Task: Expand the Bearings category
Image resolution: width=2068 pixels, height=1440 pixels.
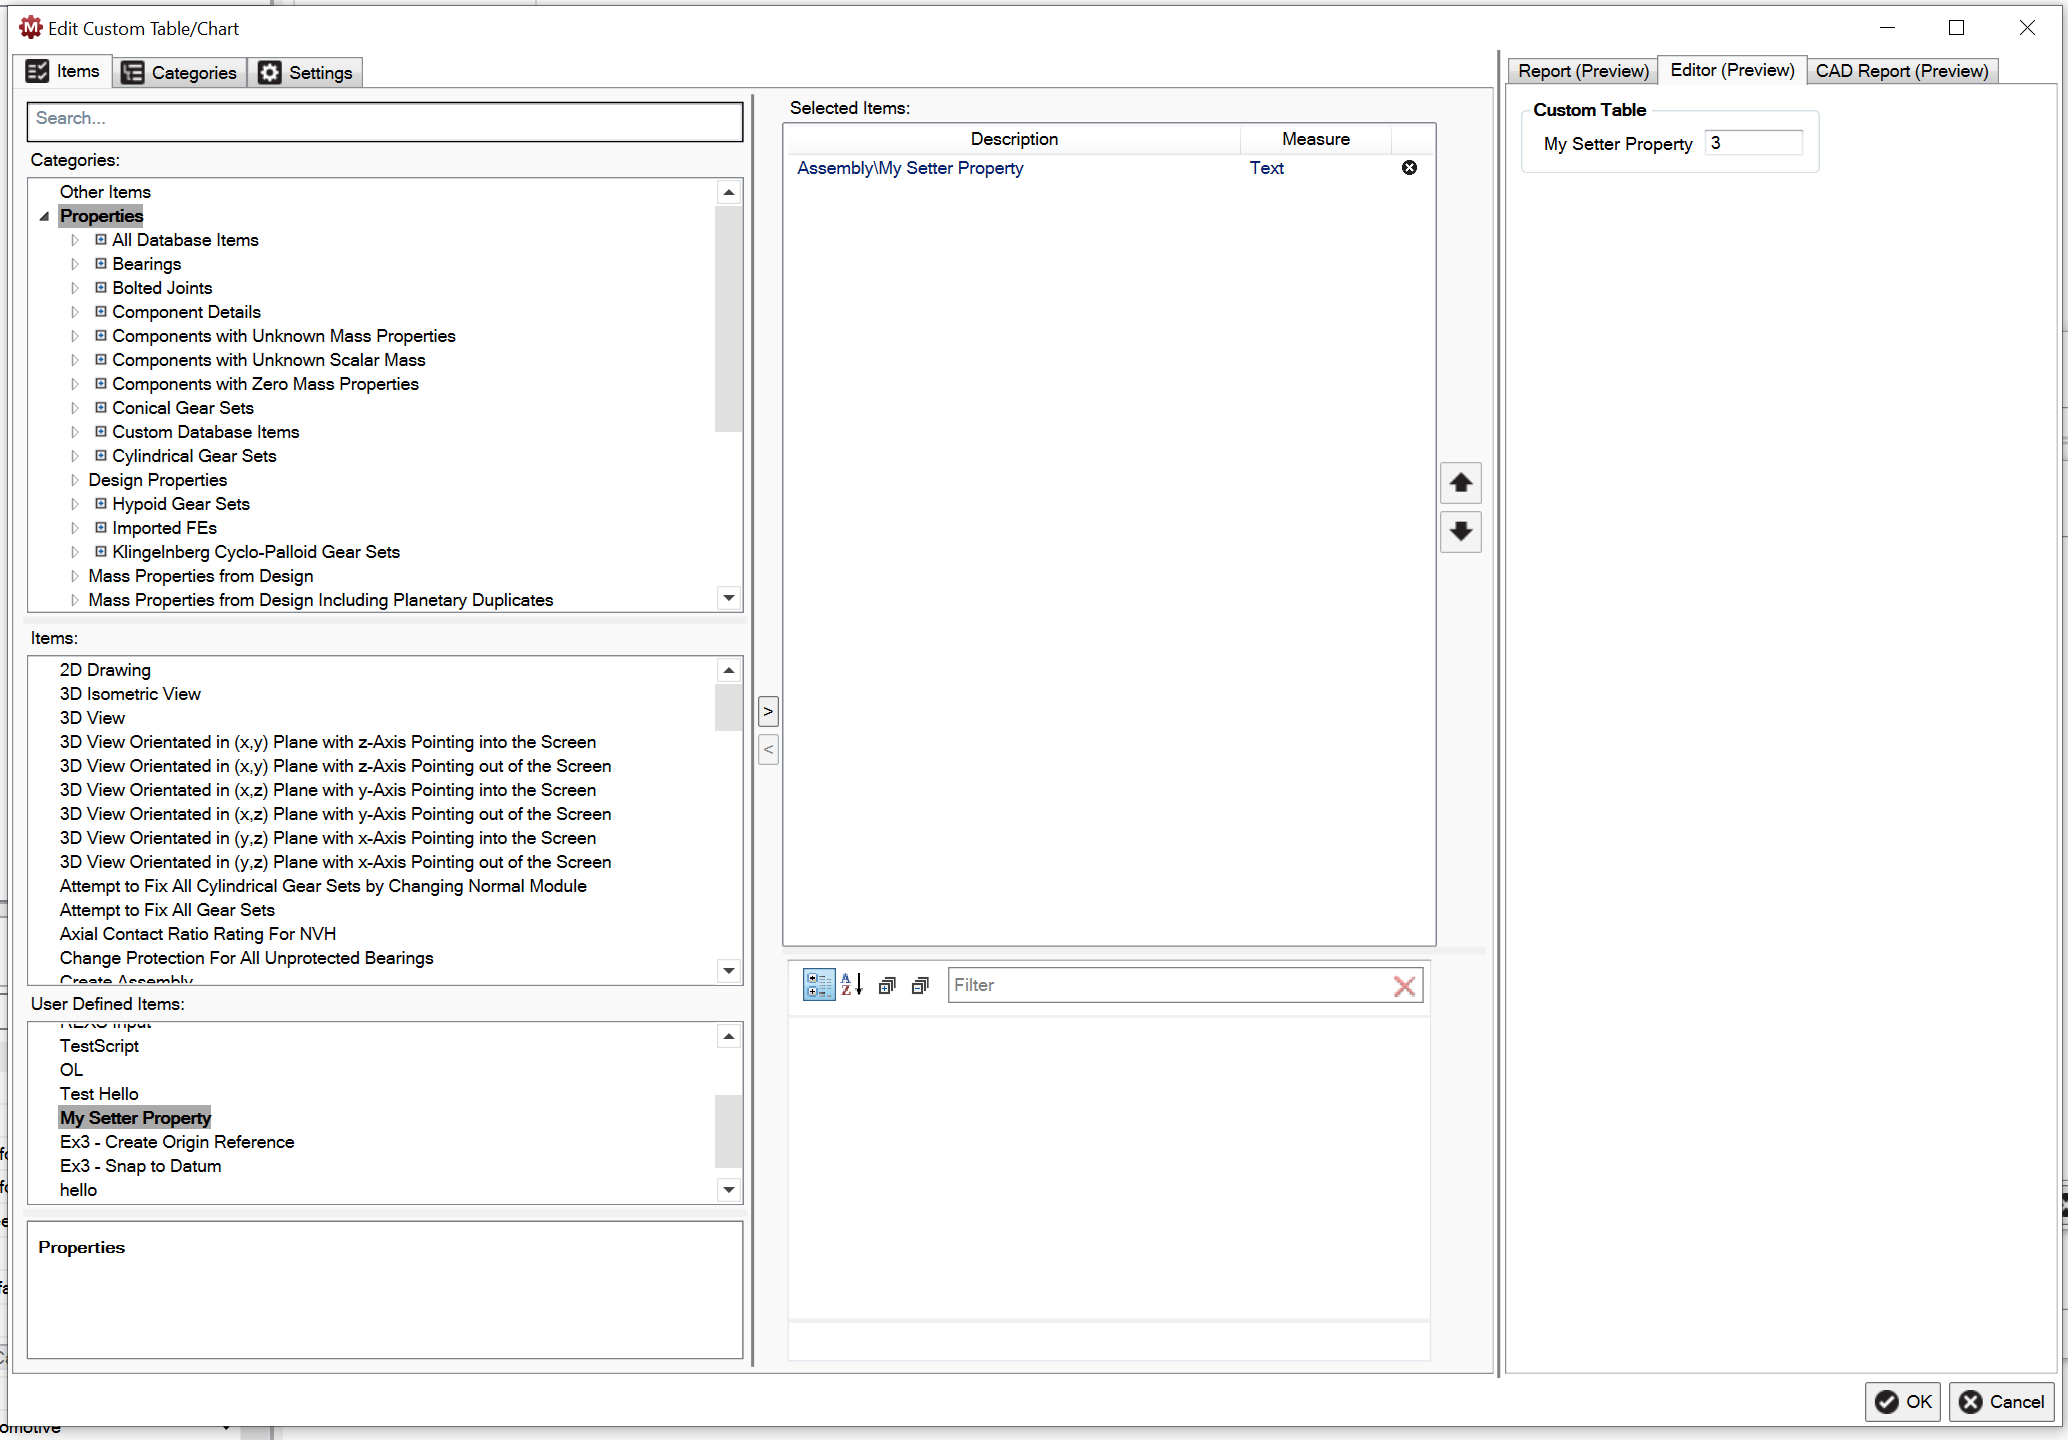Action: click(75, 263)
